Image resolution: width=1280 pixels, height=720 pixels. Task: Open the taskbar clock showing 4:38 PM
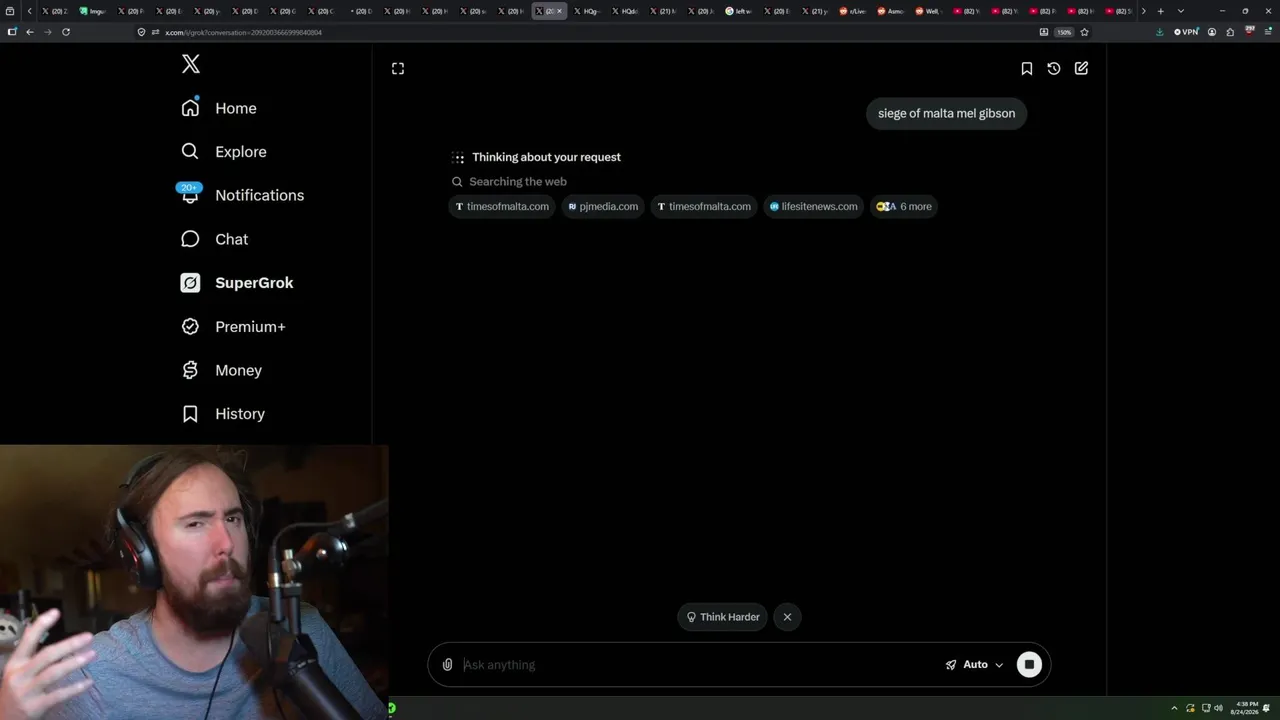point(1245,708)
